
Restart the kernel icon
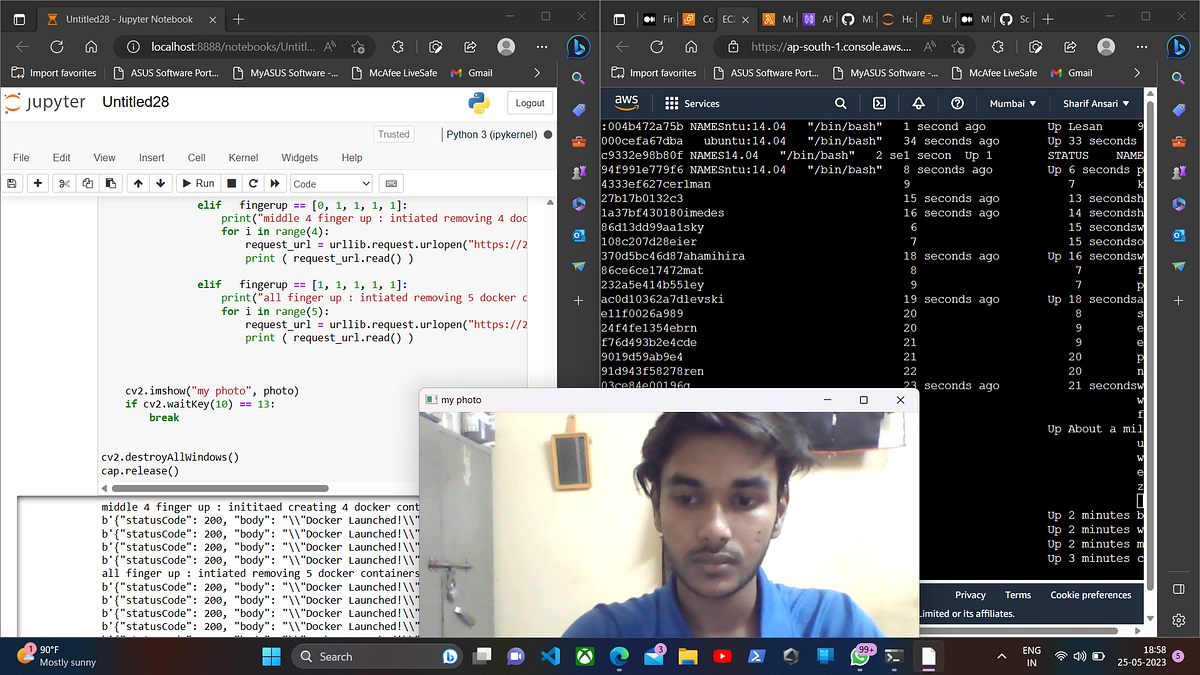[x=251, y=183]
